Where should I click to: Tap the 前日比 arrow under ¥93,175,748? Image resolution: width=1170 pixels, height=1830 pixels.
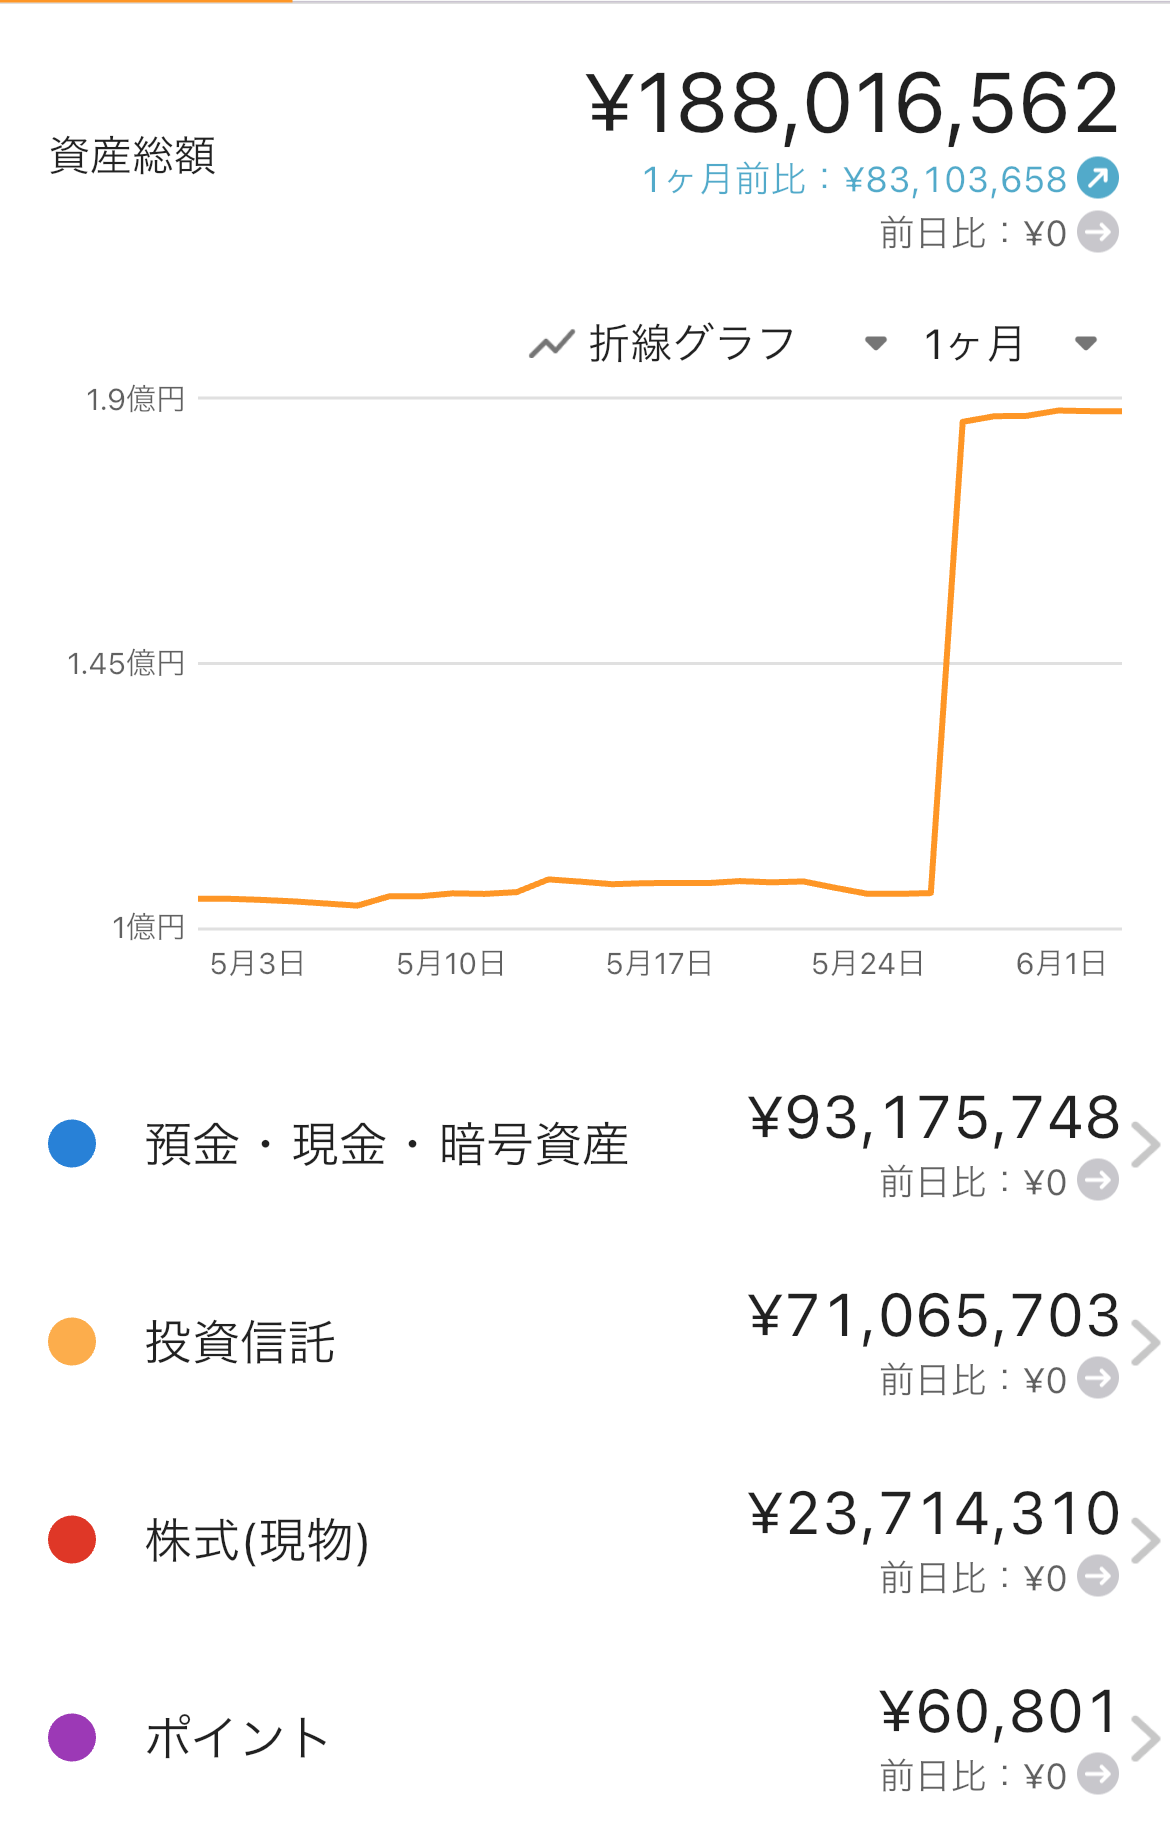click(1097, 1180)
